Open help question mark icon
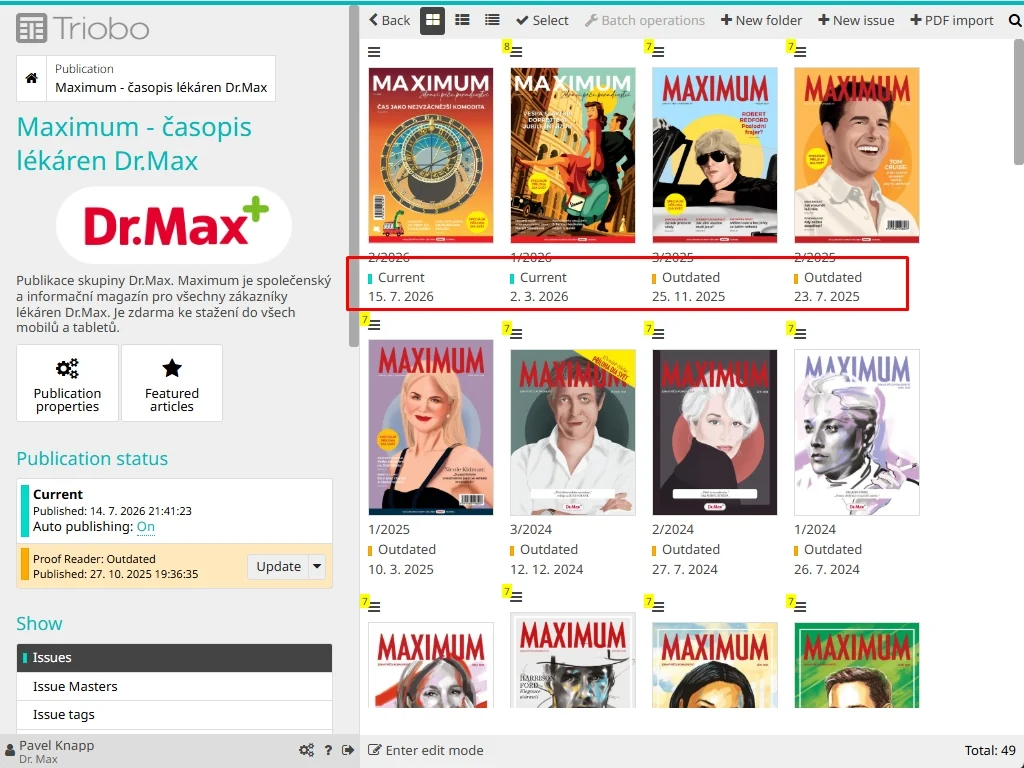The image size is (1024, 768). click(x=328, y=750)
